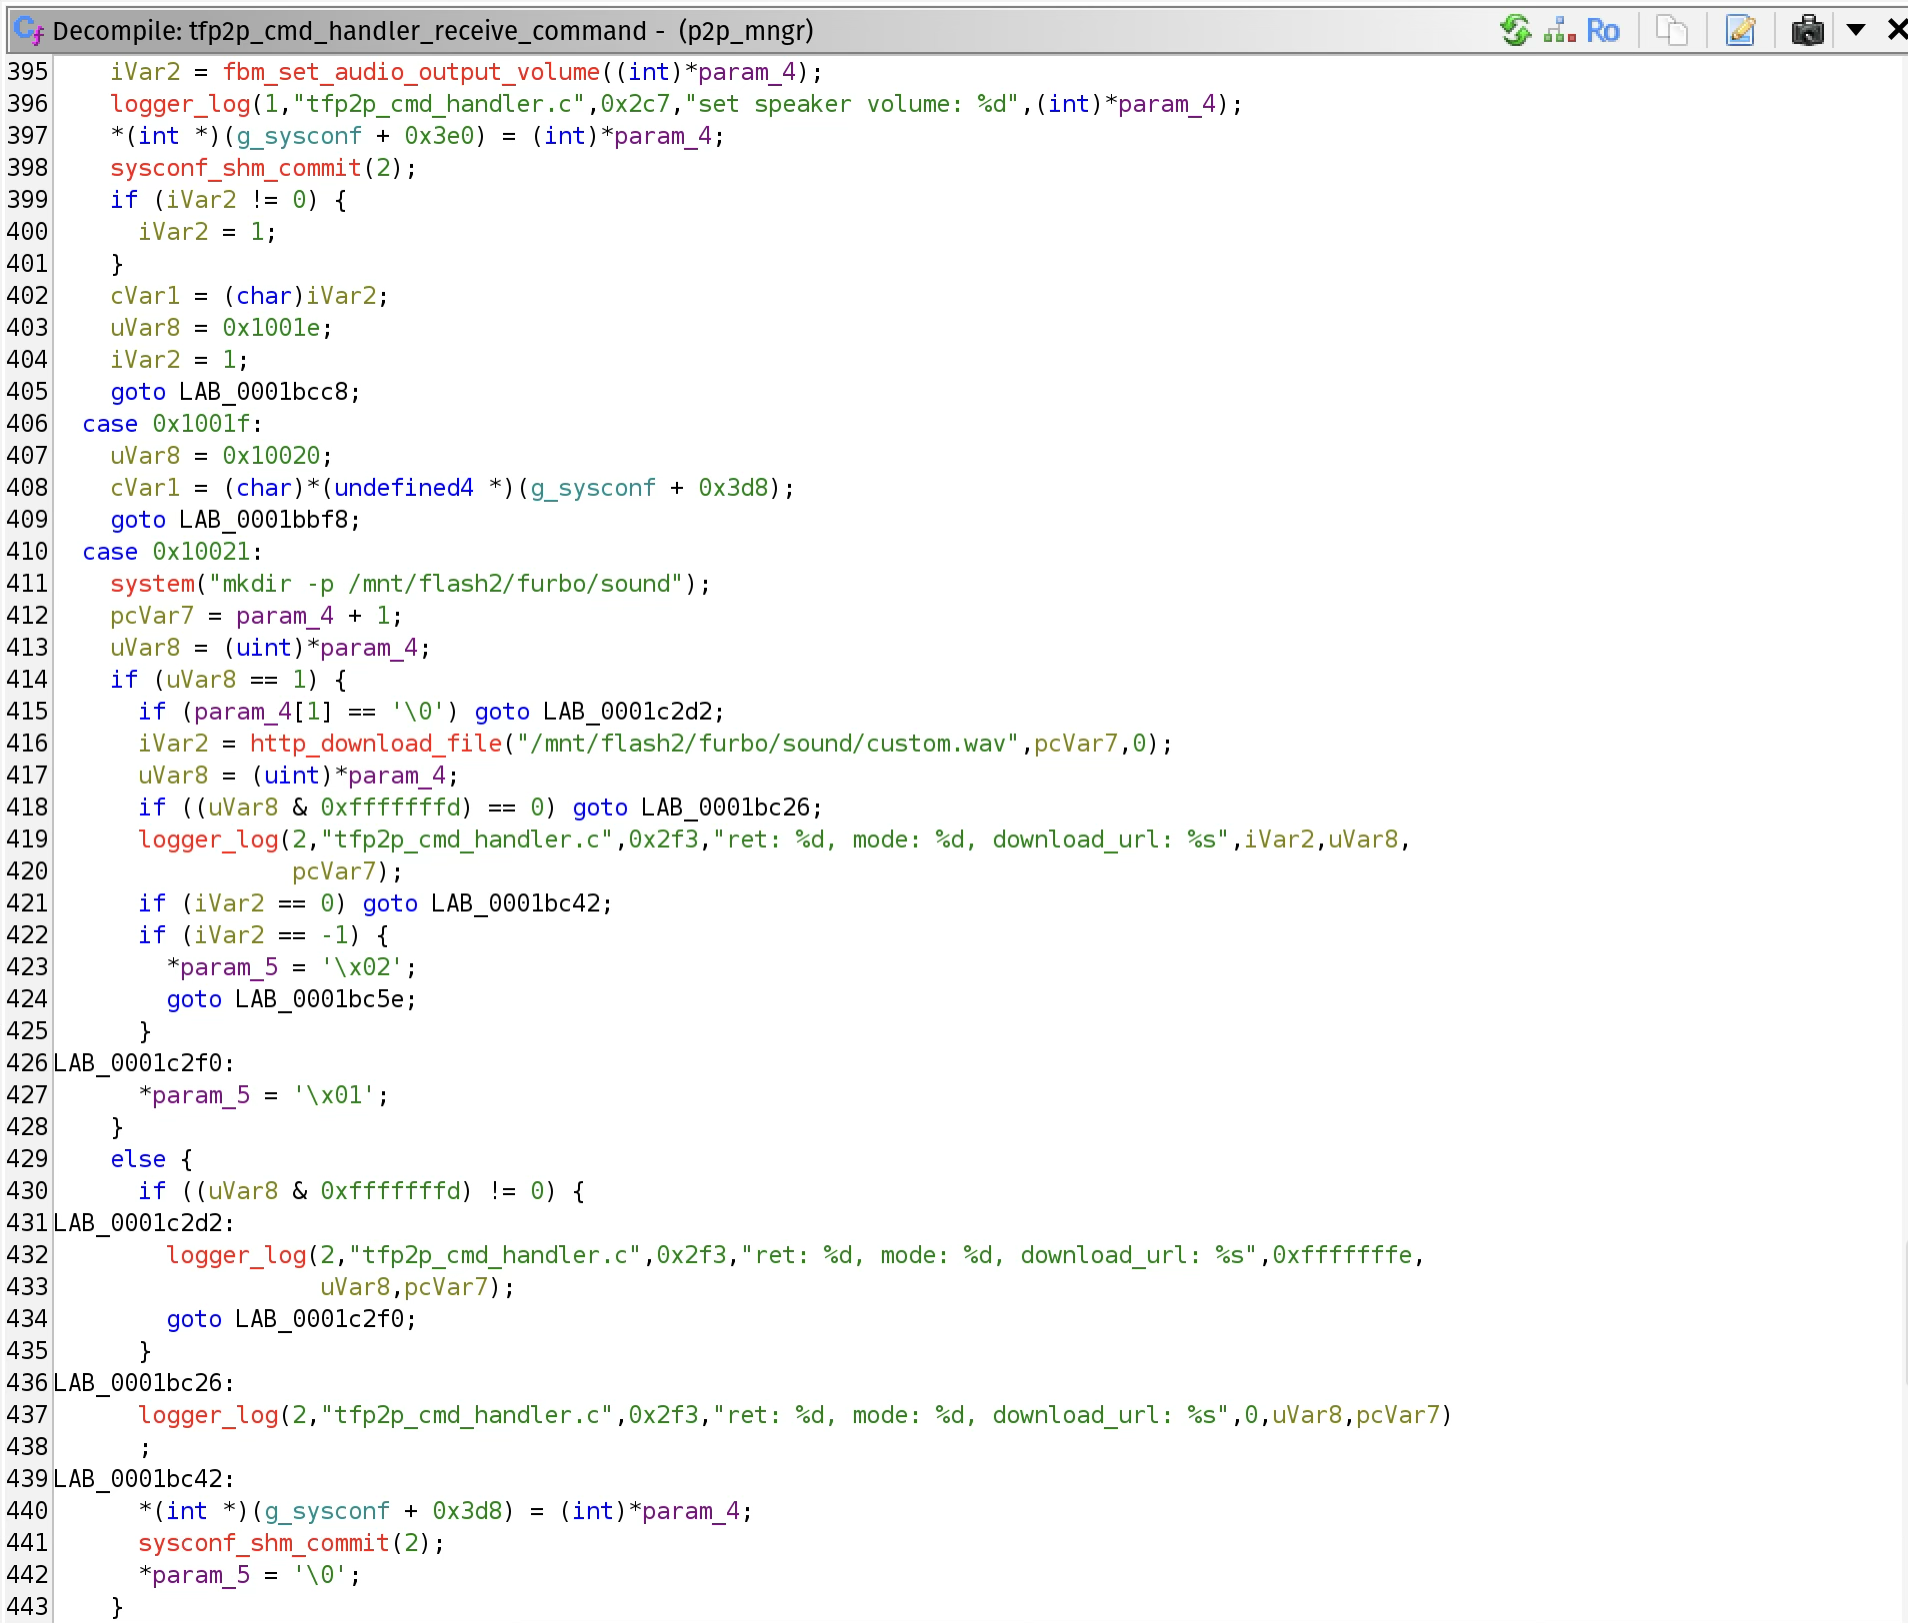Click the debug function decompilation pencil icon
Screen dimensions: 1908x1623
tap(1741, 31)
